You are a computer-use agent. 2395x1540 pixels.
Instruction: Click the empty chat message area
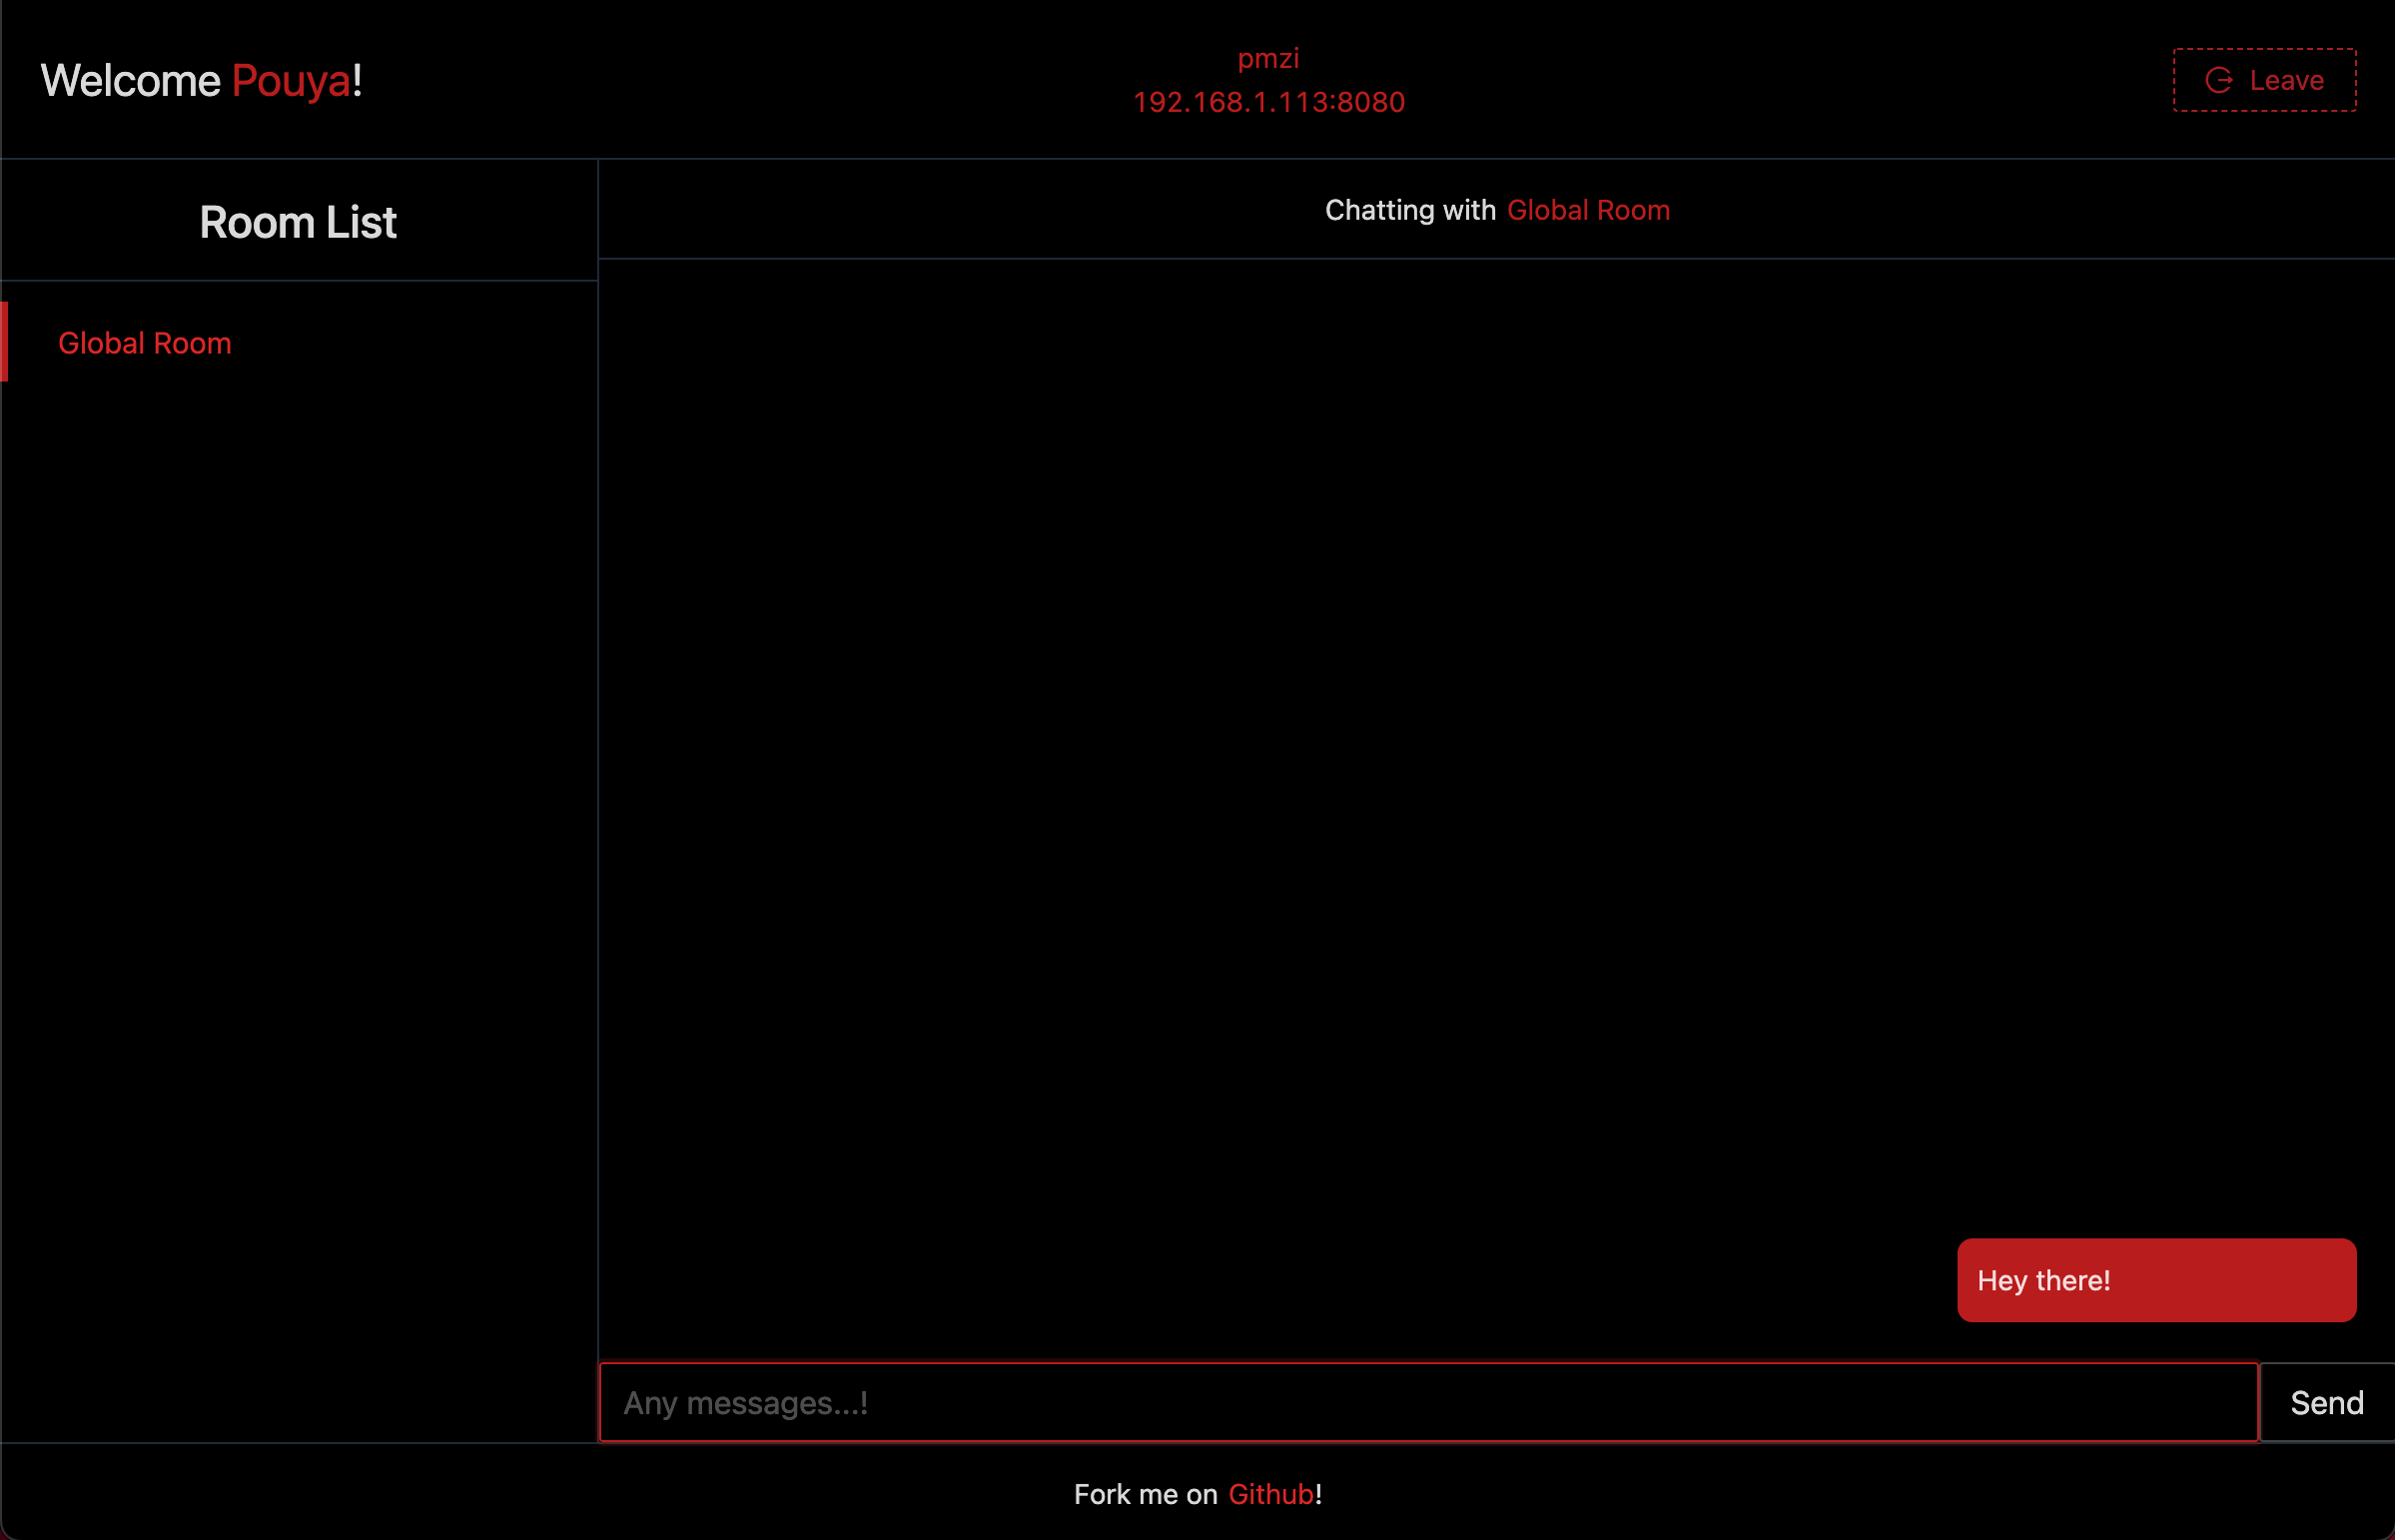tap(1496, 740)
